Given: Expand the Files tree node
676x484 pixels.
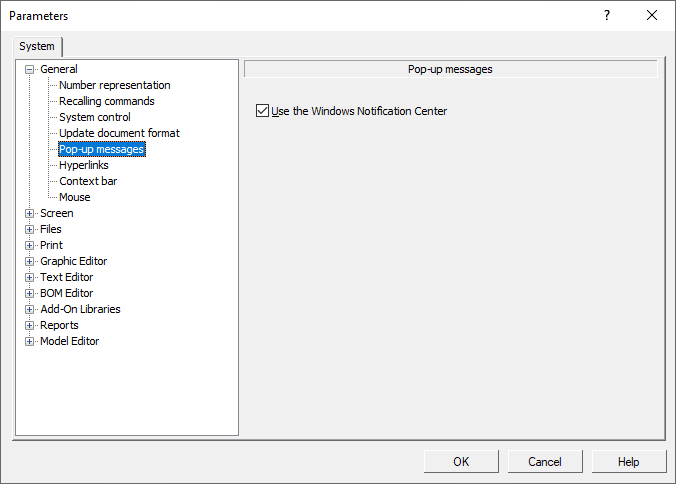Looking at the screenshot, I should pos(30,230).
